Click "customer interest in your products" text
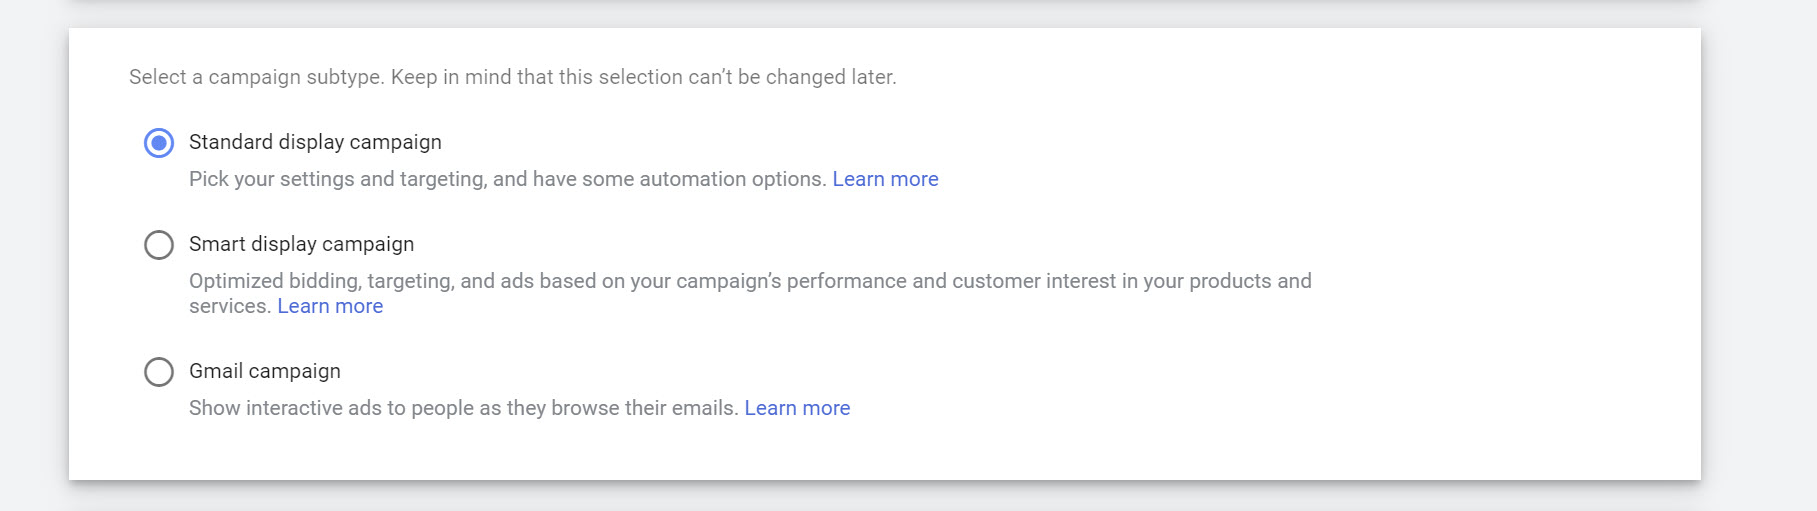Image resolution: width=1817 pixels, height=511 pixels. coord(1100,281)
